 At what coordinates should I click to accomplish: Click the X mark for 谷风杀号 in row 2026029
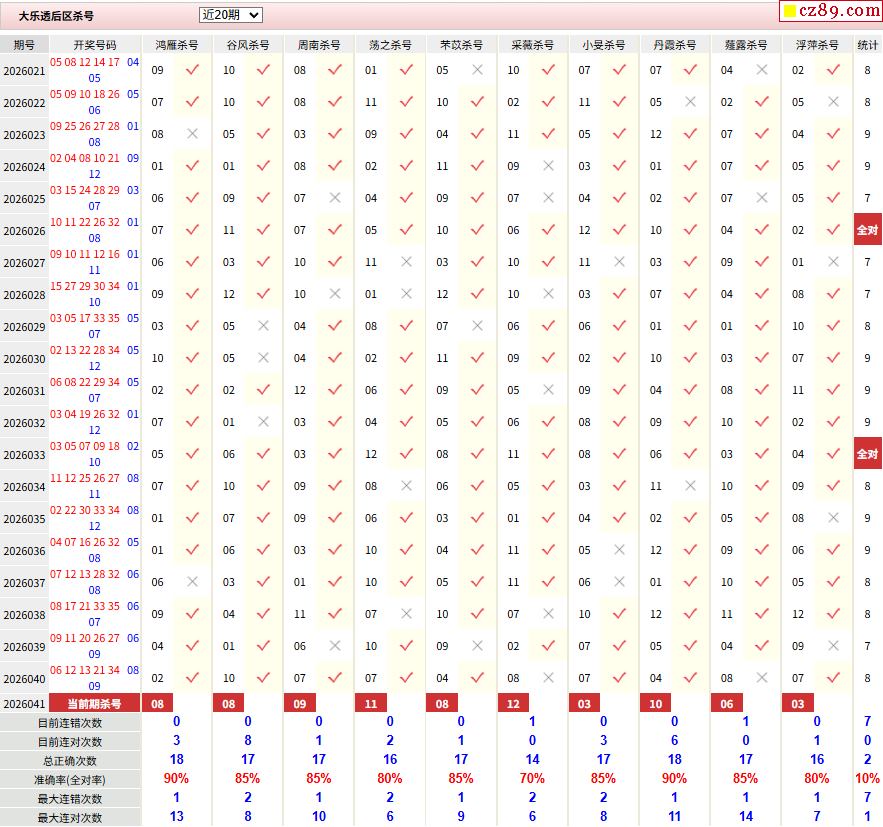pos(263,326)
